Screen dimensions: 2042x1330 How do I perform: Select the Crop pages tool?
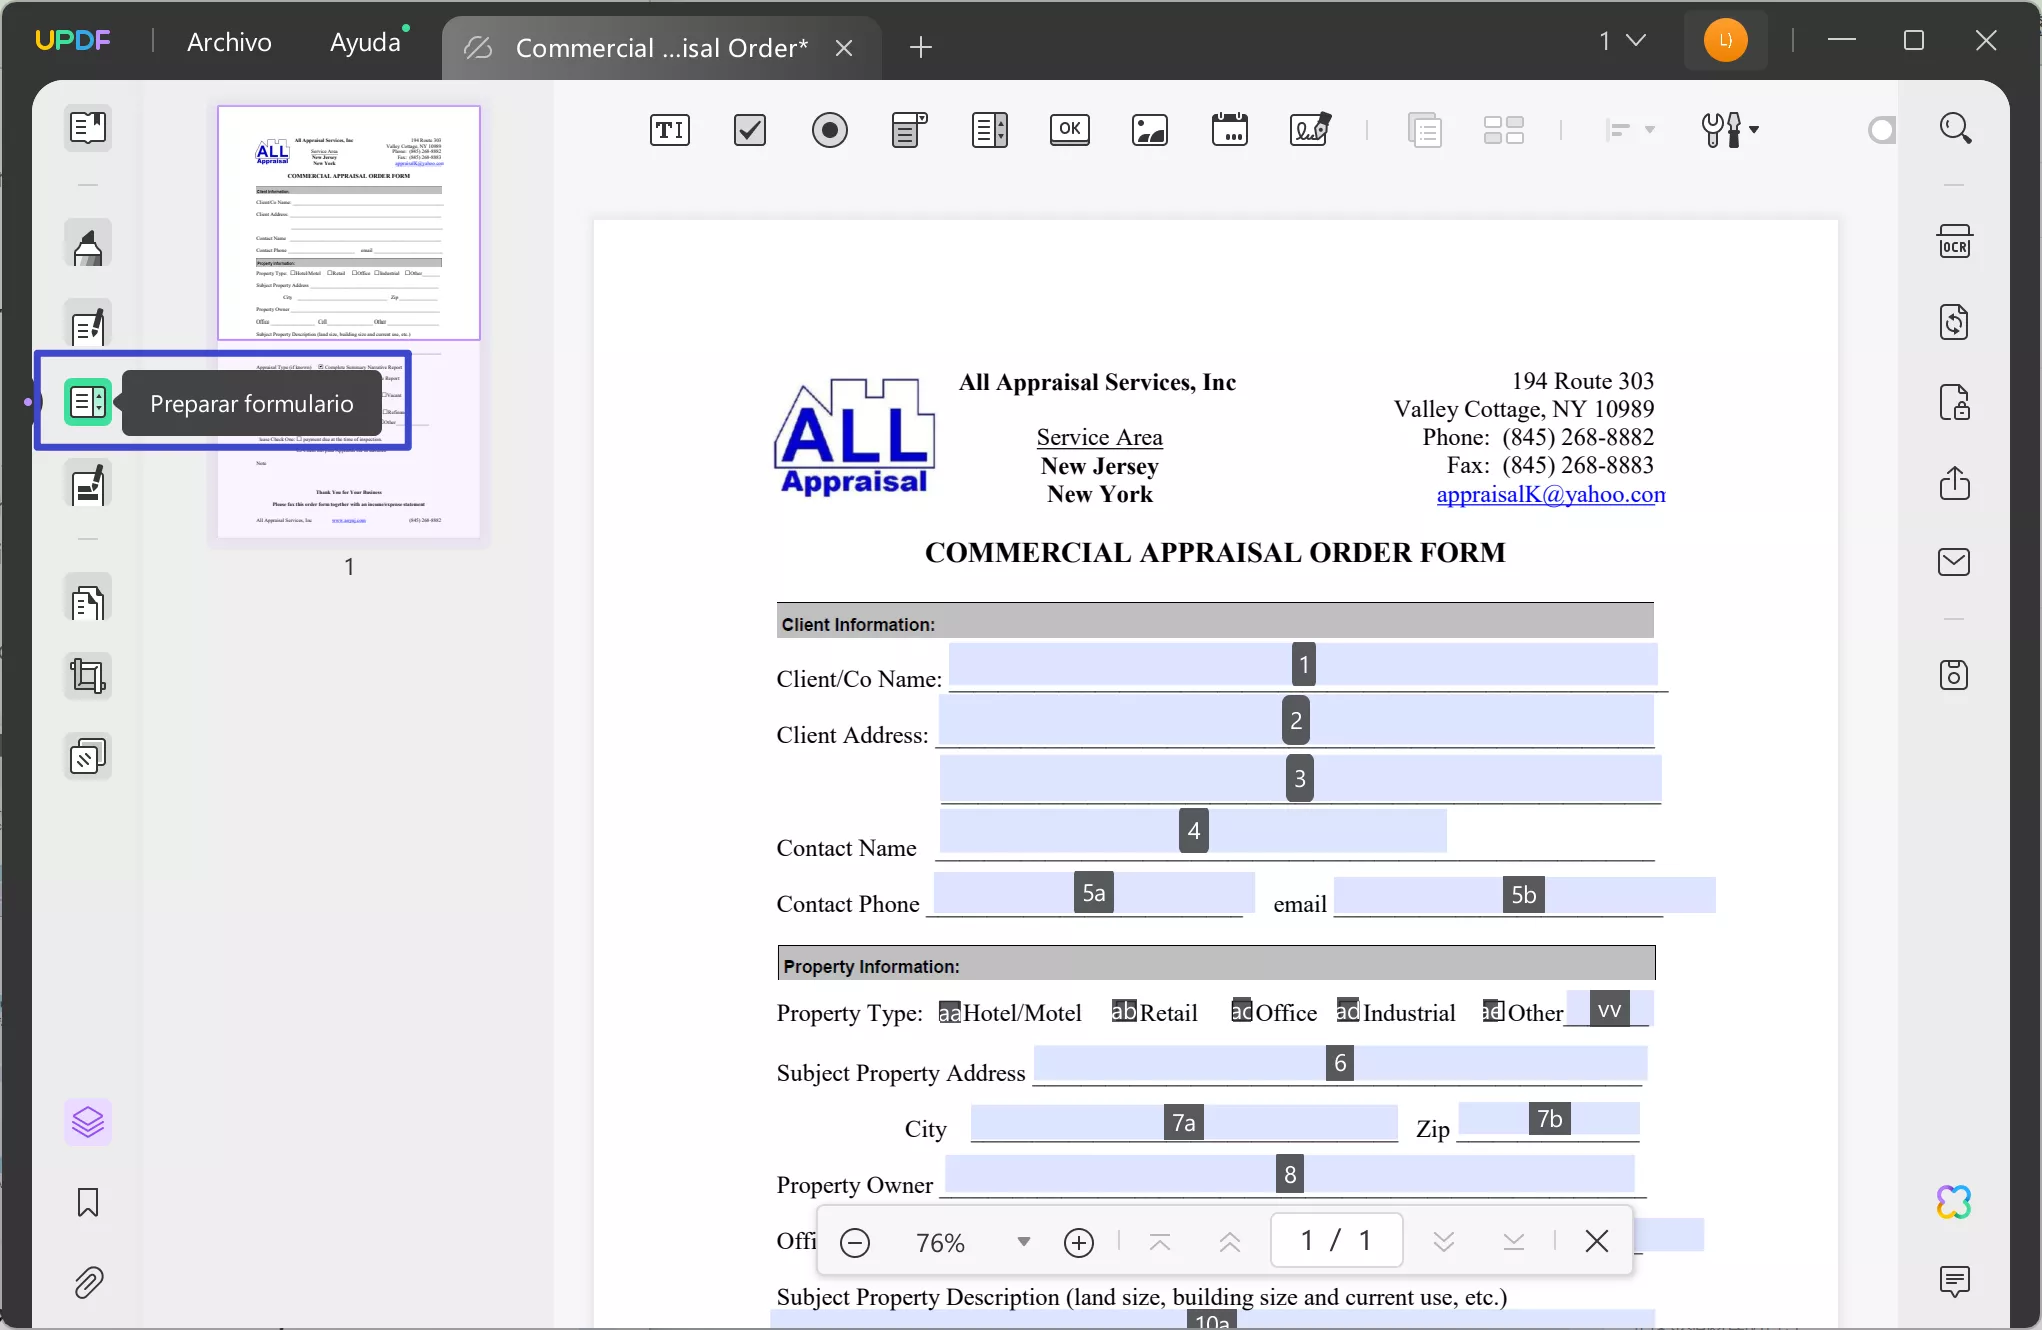[88, 676]
